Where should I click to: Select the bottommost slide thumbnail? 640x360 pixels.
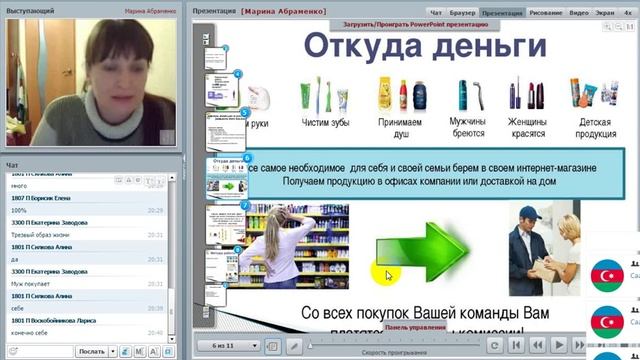215,296
